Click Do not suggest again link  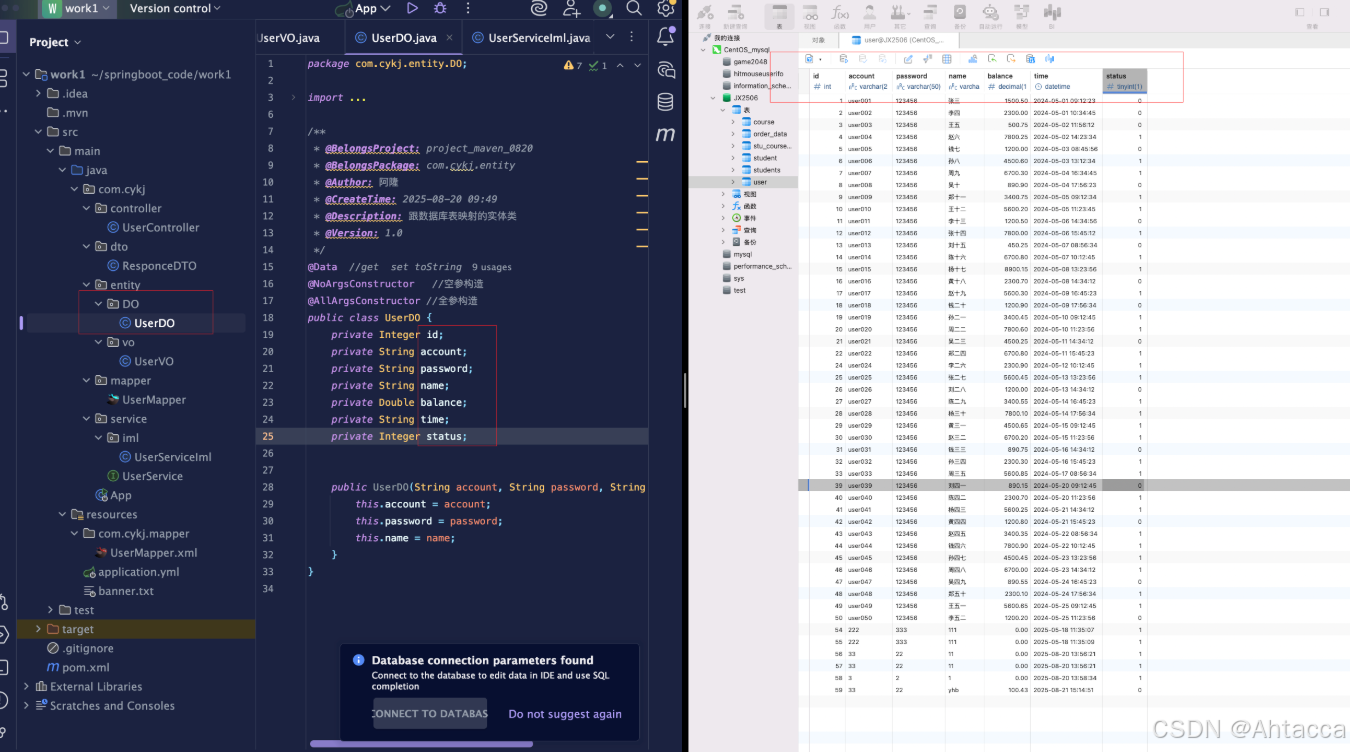pyautogui.click(x=565, y=714)
